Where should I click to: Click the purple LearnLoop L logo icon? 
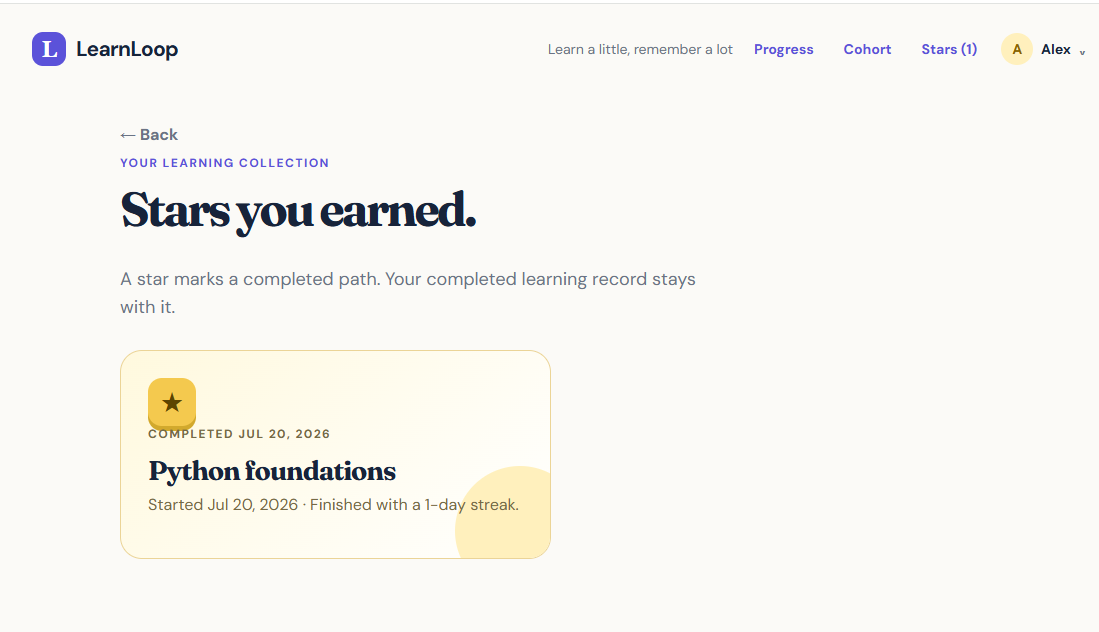coord(49,49)
